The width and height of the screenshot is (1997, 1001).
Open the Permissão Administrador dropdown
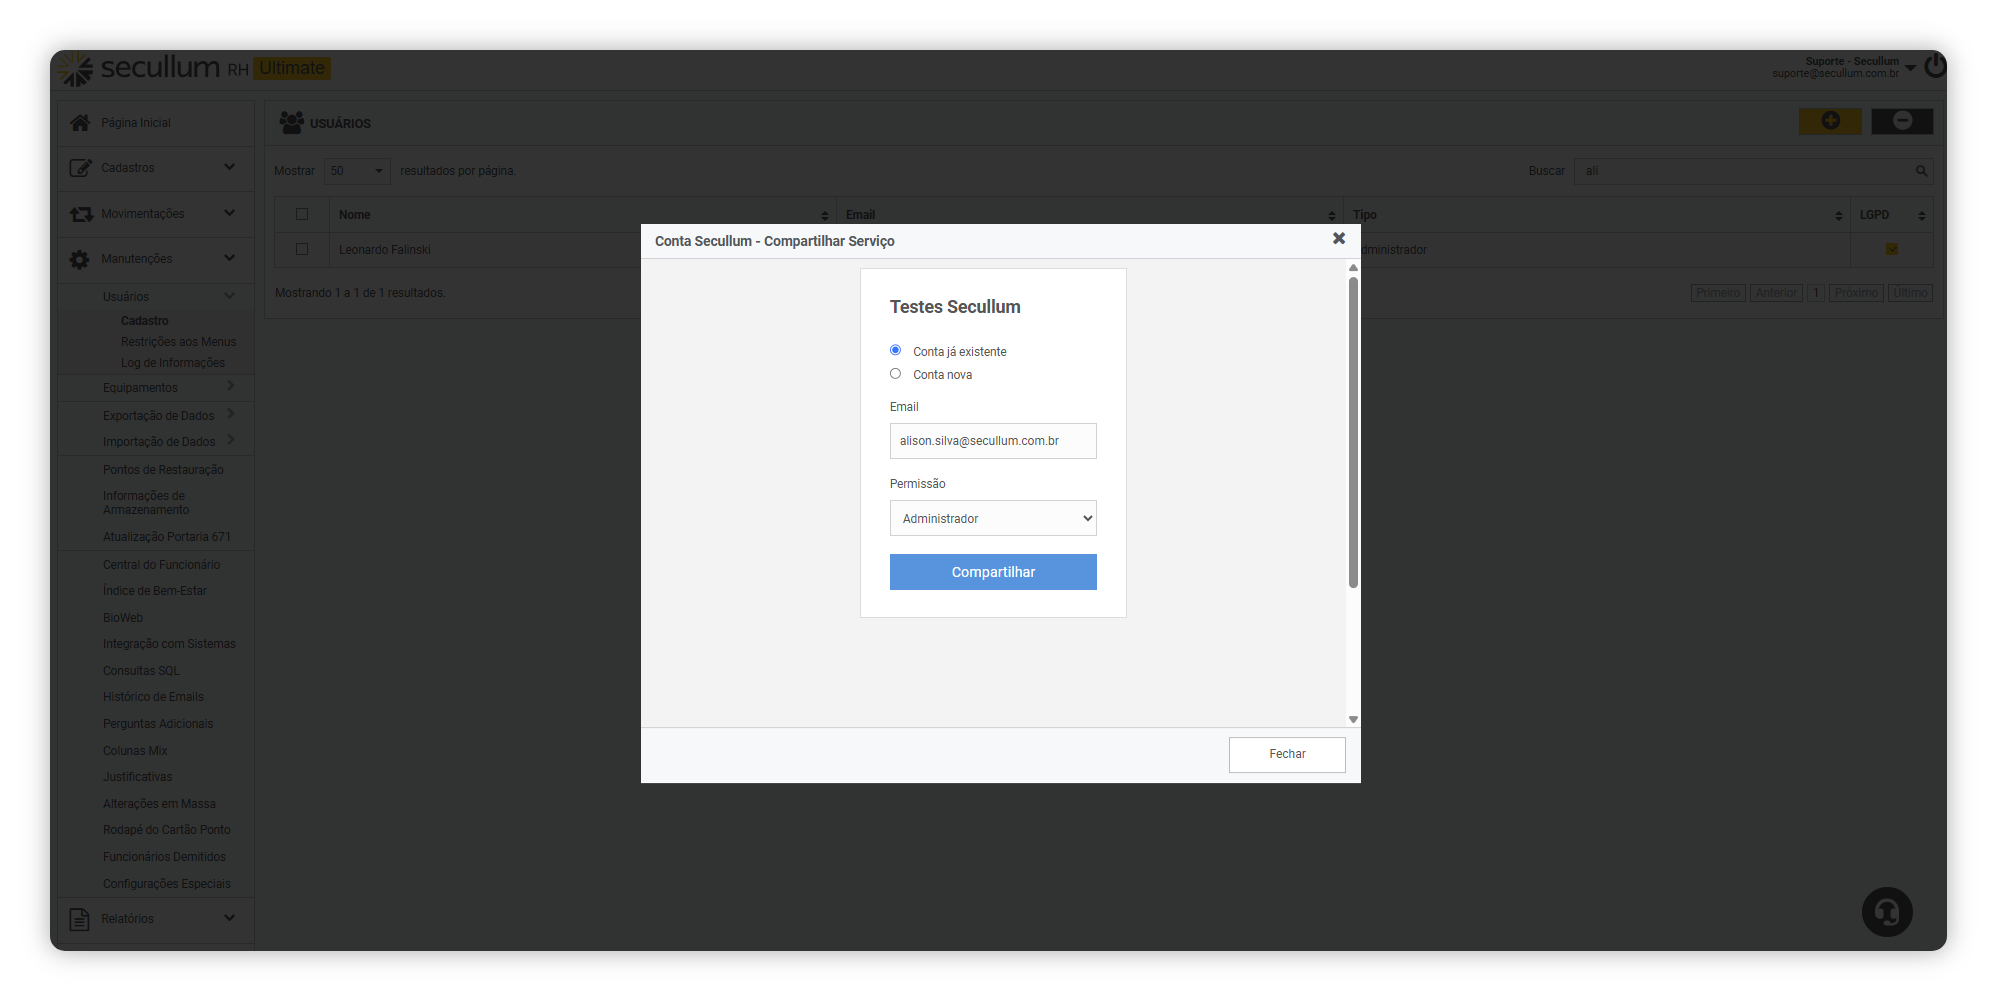click(993, 518)
